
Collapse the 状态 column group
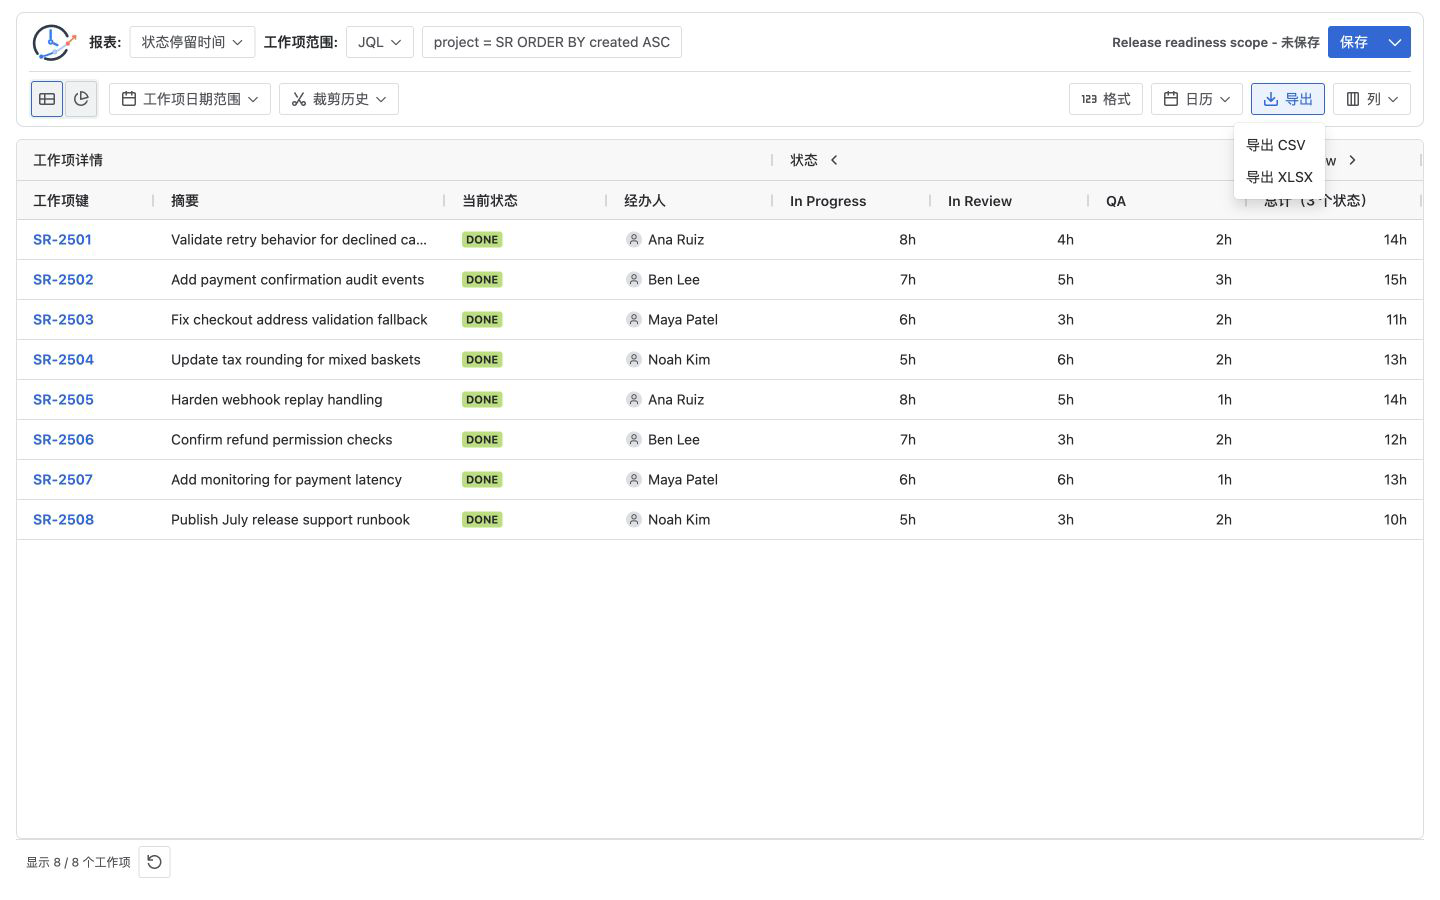coord(834,160)
